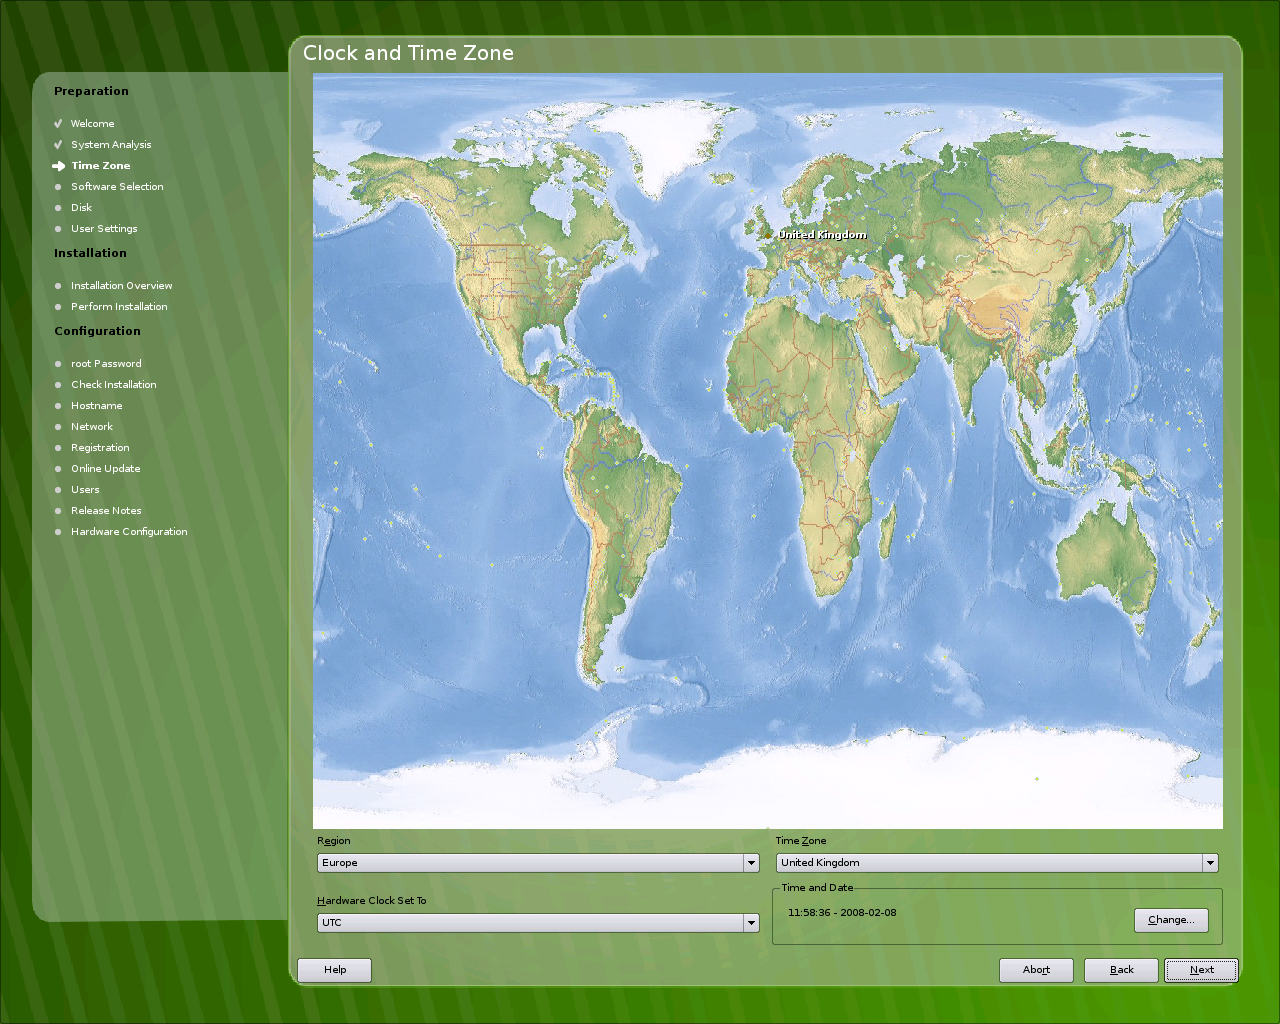
Task: Click the United Kingdom marker on map
Action: [x=769, y=234]
